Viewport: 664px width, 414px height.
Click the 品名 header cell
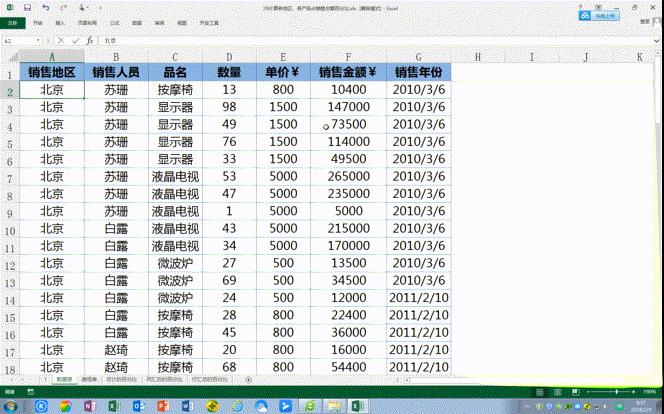[x=175, y=72]
